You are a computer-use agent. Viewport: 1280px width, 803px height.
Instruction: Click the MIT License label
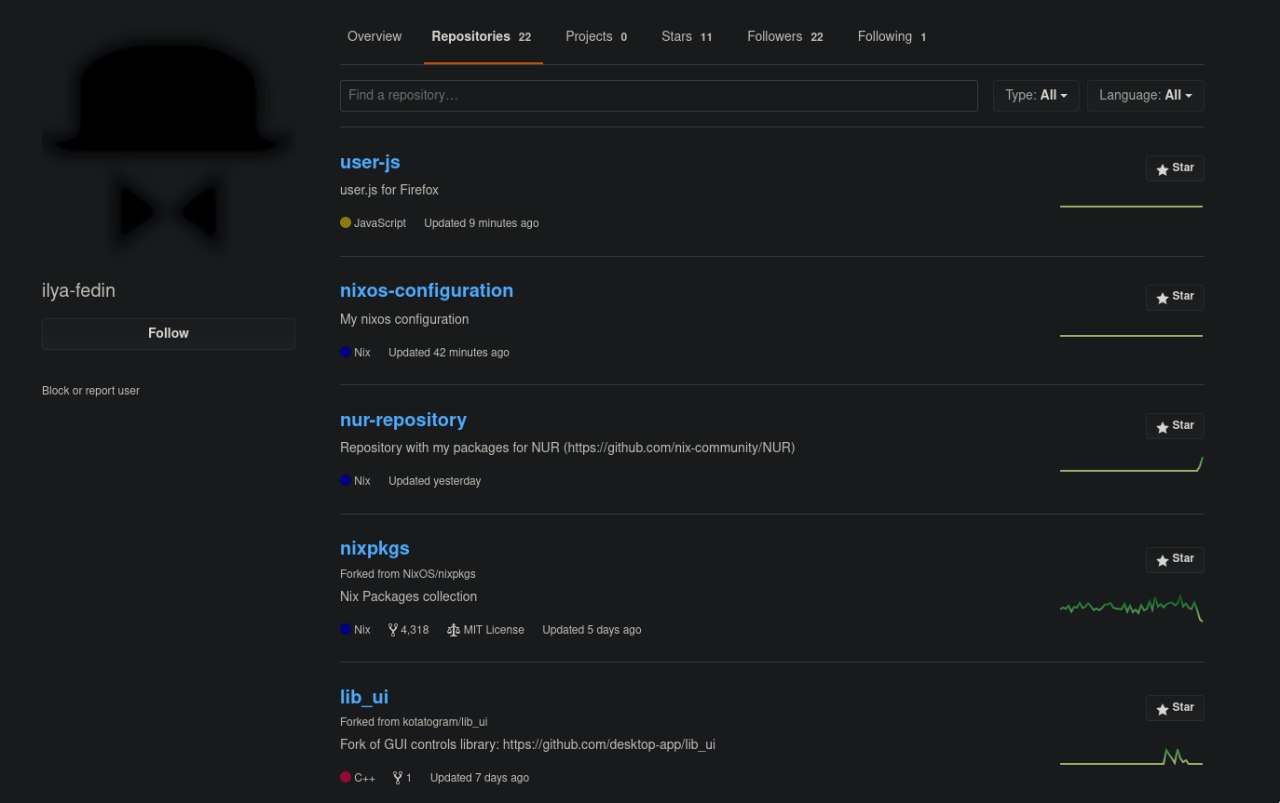[x=494, y=630]
